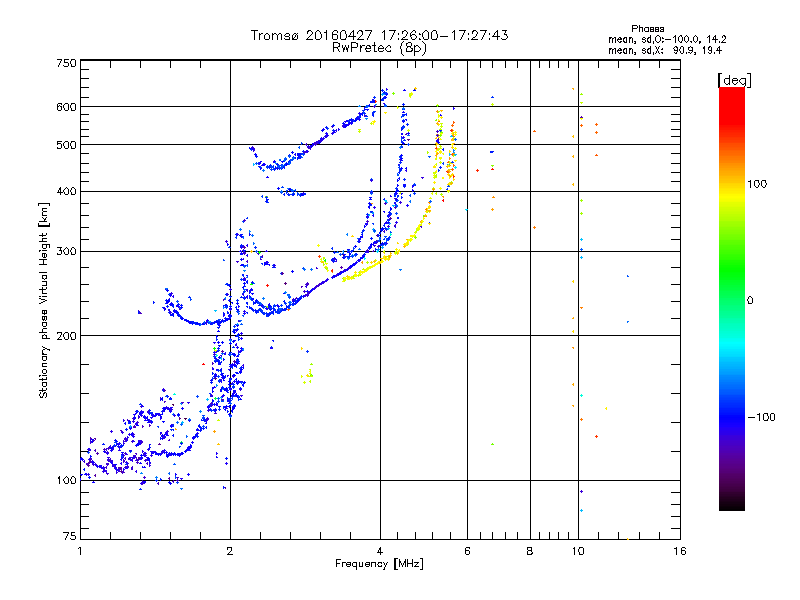This screenshot has width=800, height=600.
Task: Select the 'RwPretec (8p)' subtitle text
Action: point(379,48)
